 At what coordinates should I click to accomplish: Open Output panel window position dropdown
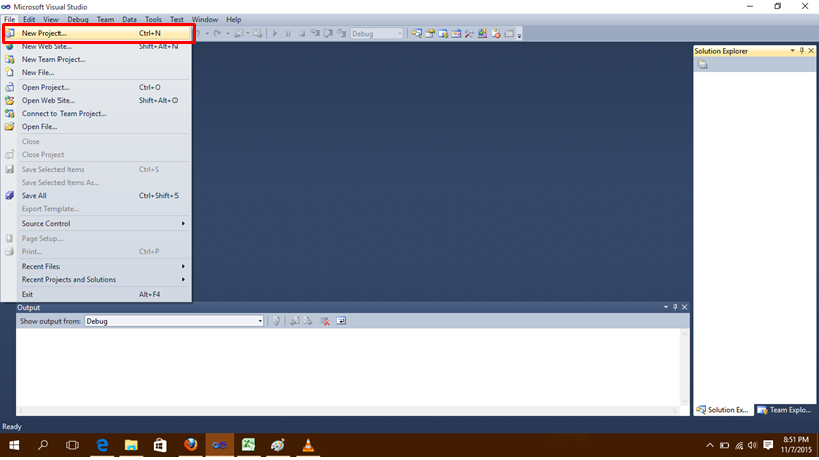coord(665,307)
